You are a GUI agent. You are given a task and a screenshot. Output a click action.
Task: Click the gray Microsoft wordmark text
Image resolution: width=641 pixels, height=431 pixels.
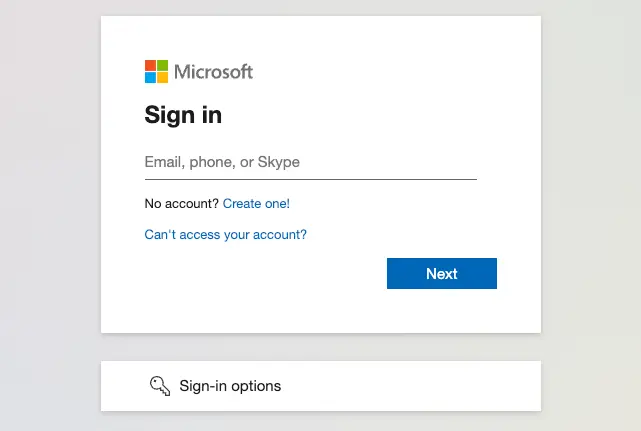click(213, 72)
